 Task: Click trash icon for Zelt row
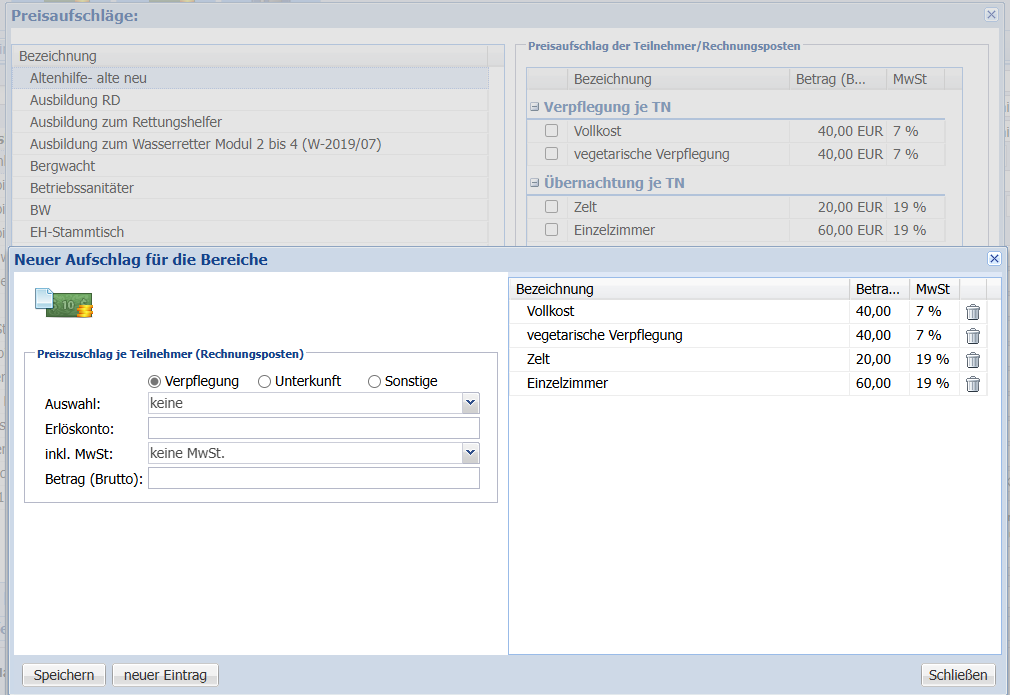[972, 360]
